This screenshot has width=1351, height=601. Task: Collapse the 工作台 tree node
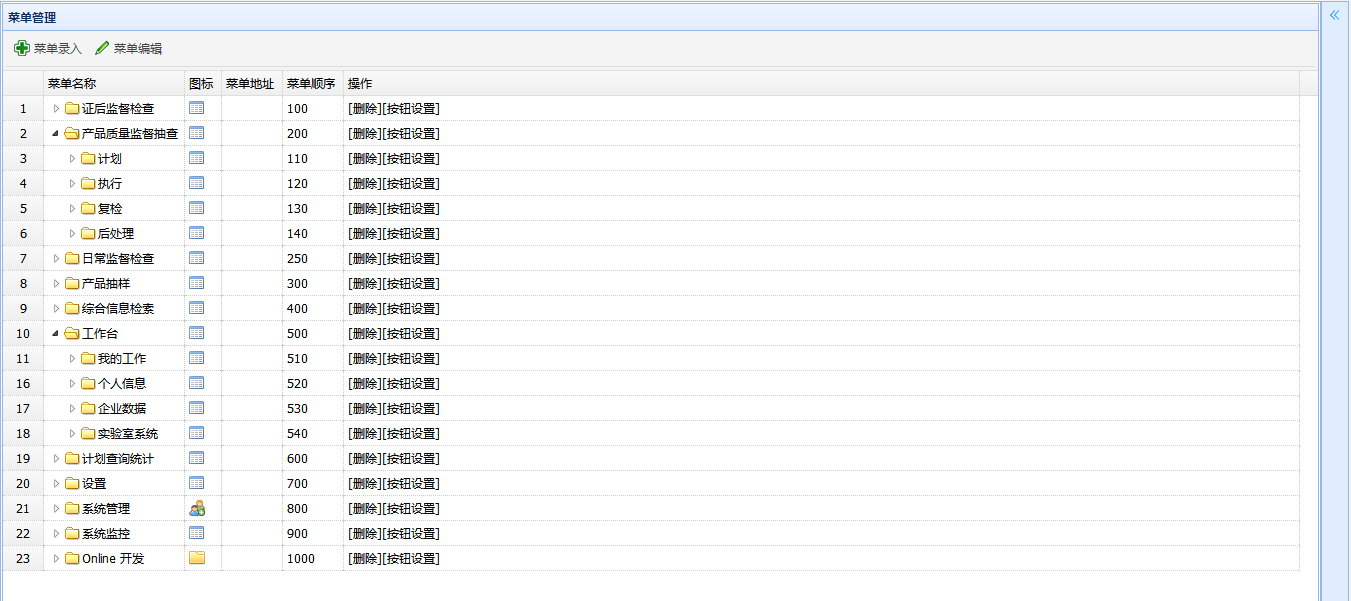coord(56,333)
